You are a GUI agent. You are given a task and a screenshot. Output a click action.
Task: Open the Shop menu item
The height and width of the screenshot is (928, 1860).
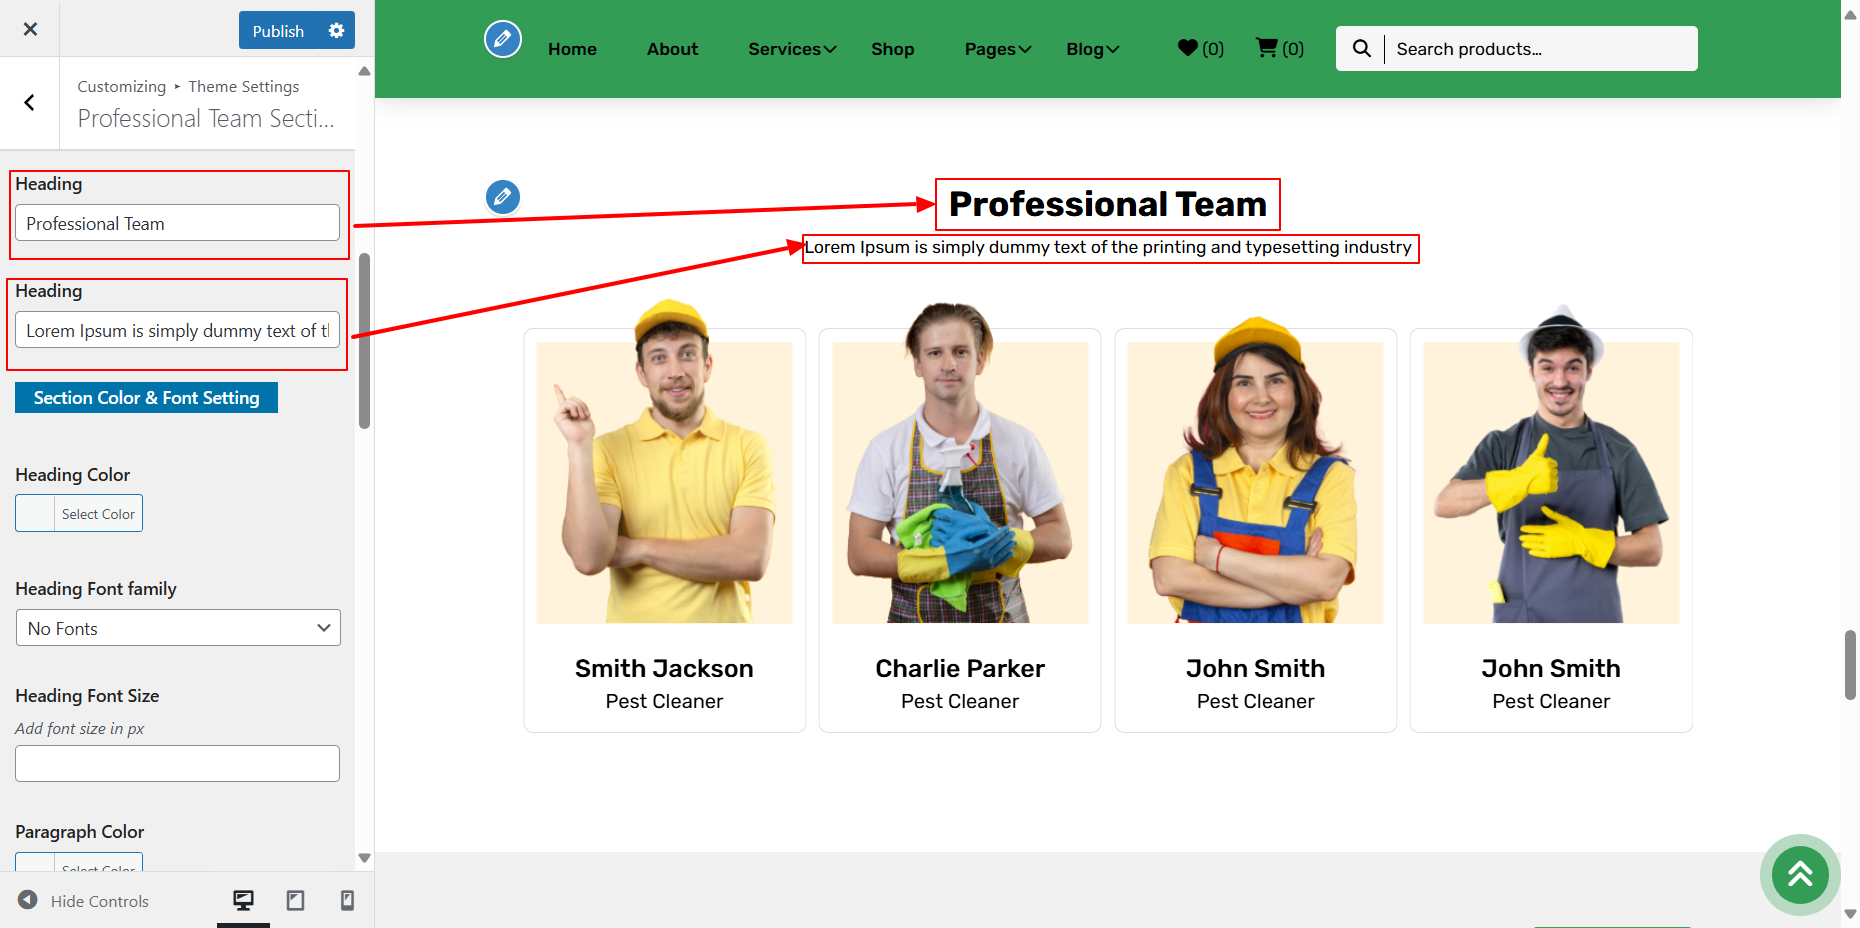pyautogui.click(x=892, y=49)
